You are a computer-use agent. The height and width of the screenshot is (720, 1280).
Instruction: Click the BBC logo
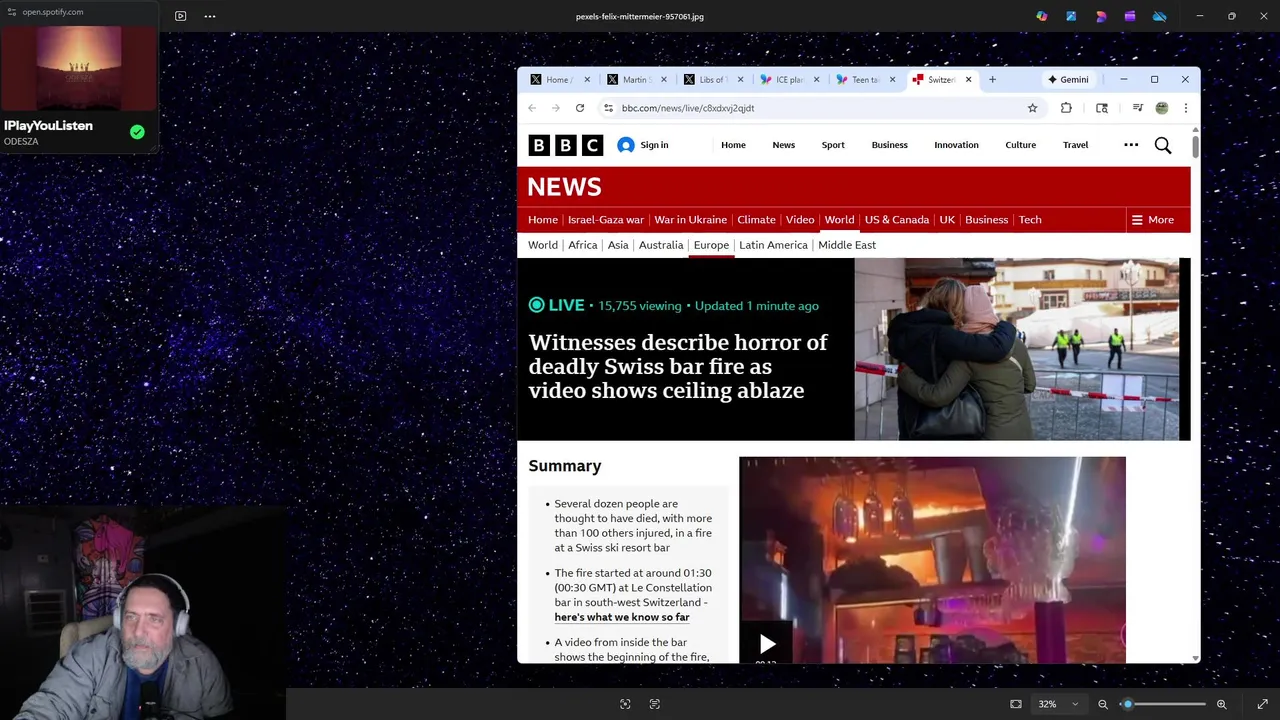[x=566, y=145]
